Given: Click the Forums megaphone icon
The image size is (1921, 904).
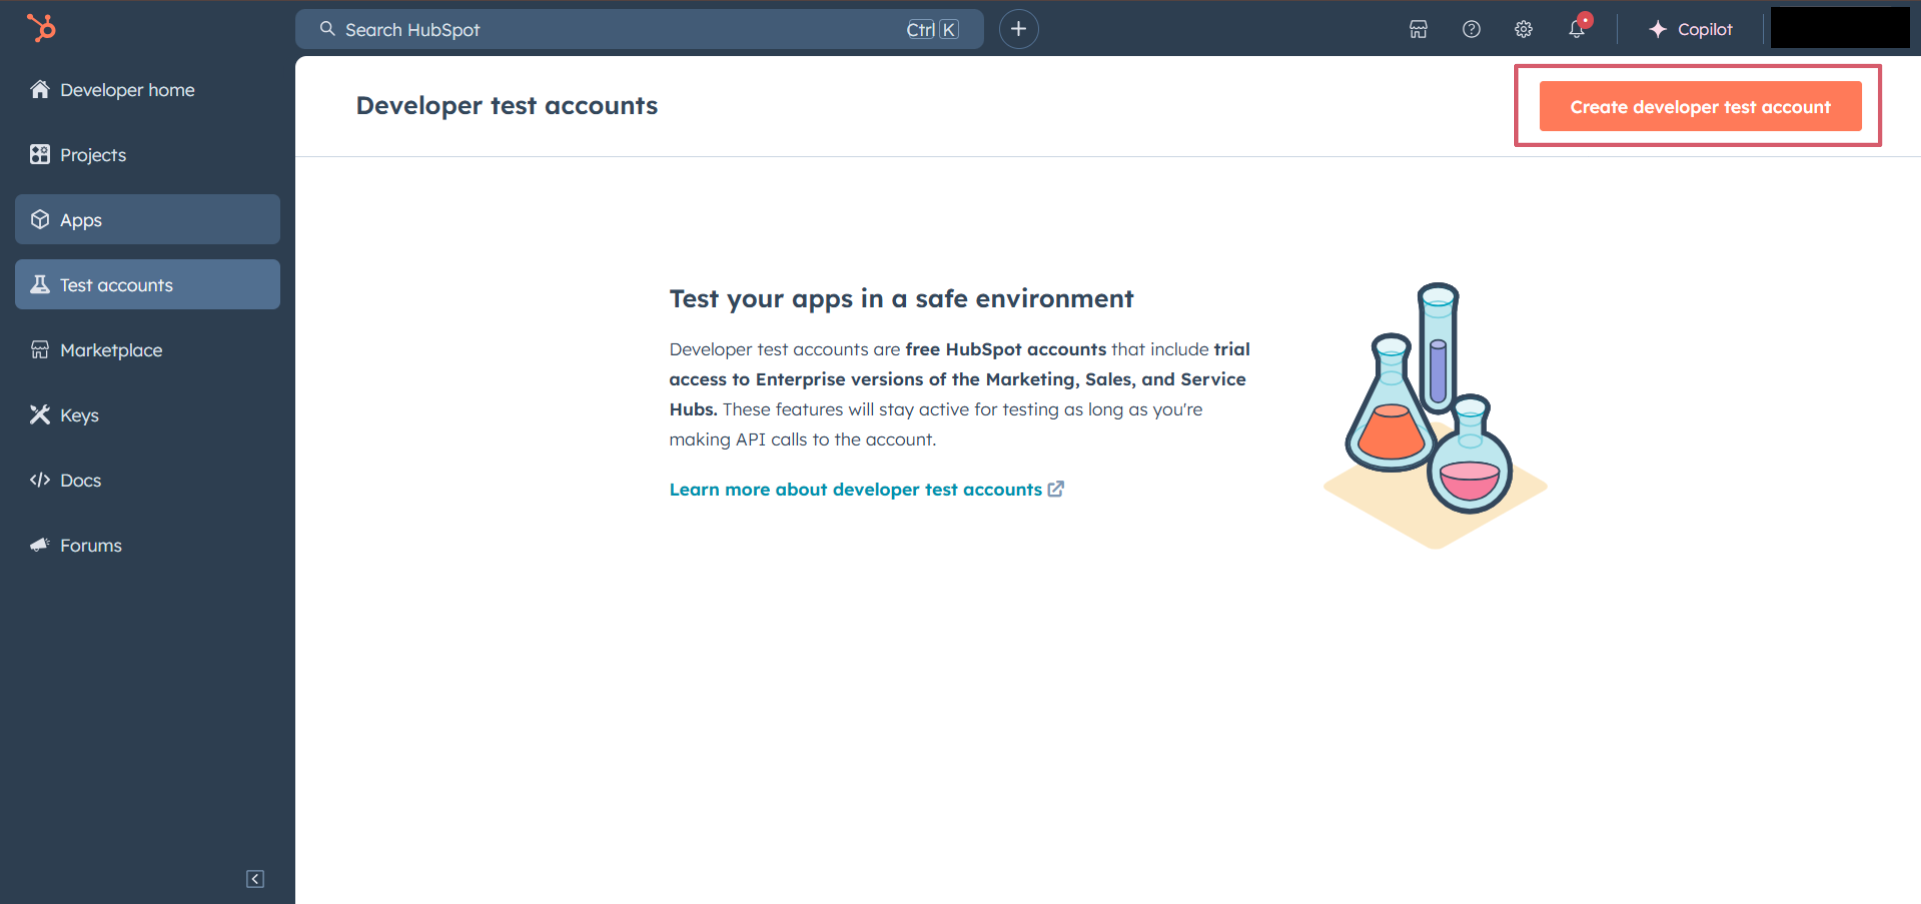Looking at the screenshot, I should click(x=40, y=544).
